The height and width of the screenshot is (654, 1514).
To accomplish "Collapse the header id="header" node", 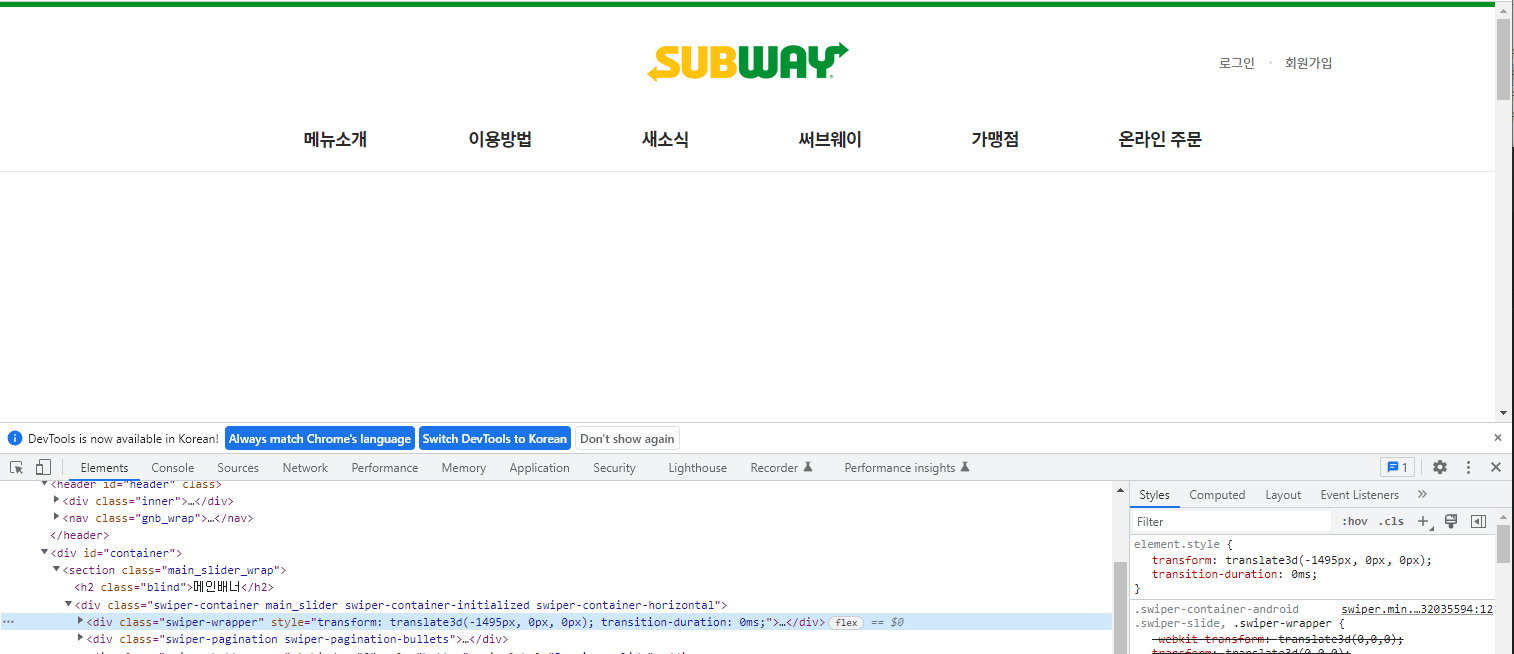I will click(x=45, y=484).
